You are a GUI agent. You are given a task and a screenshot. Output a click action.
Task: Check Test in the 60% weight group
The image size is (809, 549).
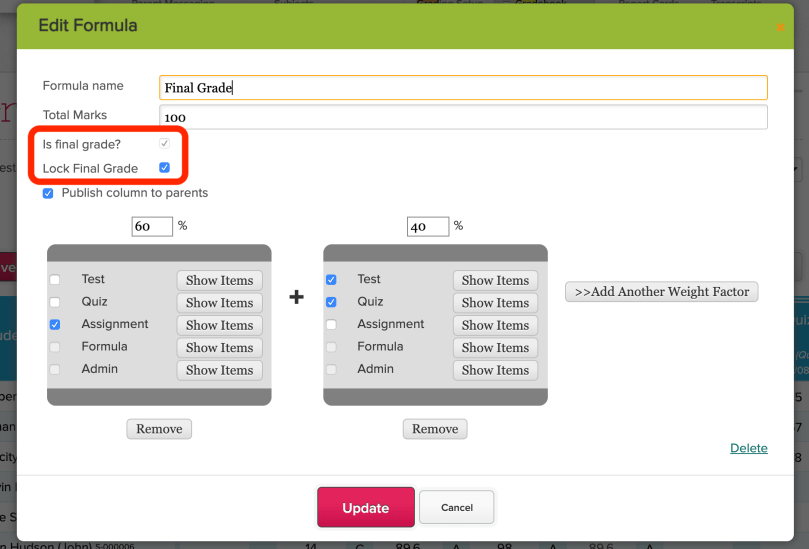(55, 280)
